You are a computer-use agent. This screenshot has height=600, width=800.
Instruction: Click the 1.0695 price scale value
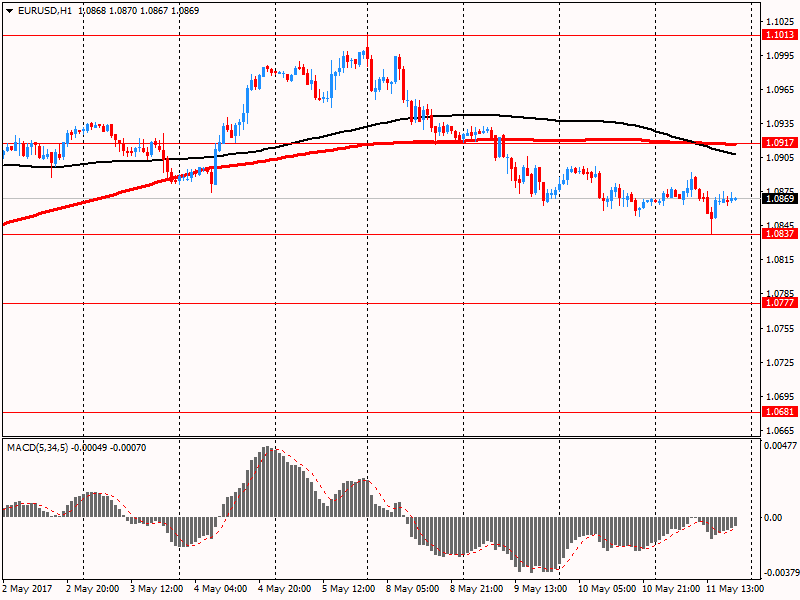[x=780, y=396]
